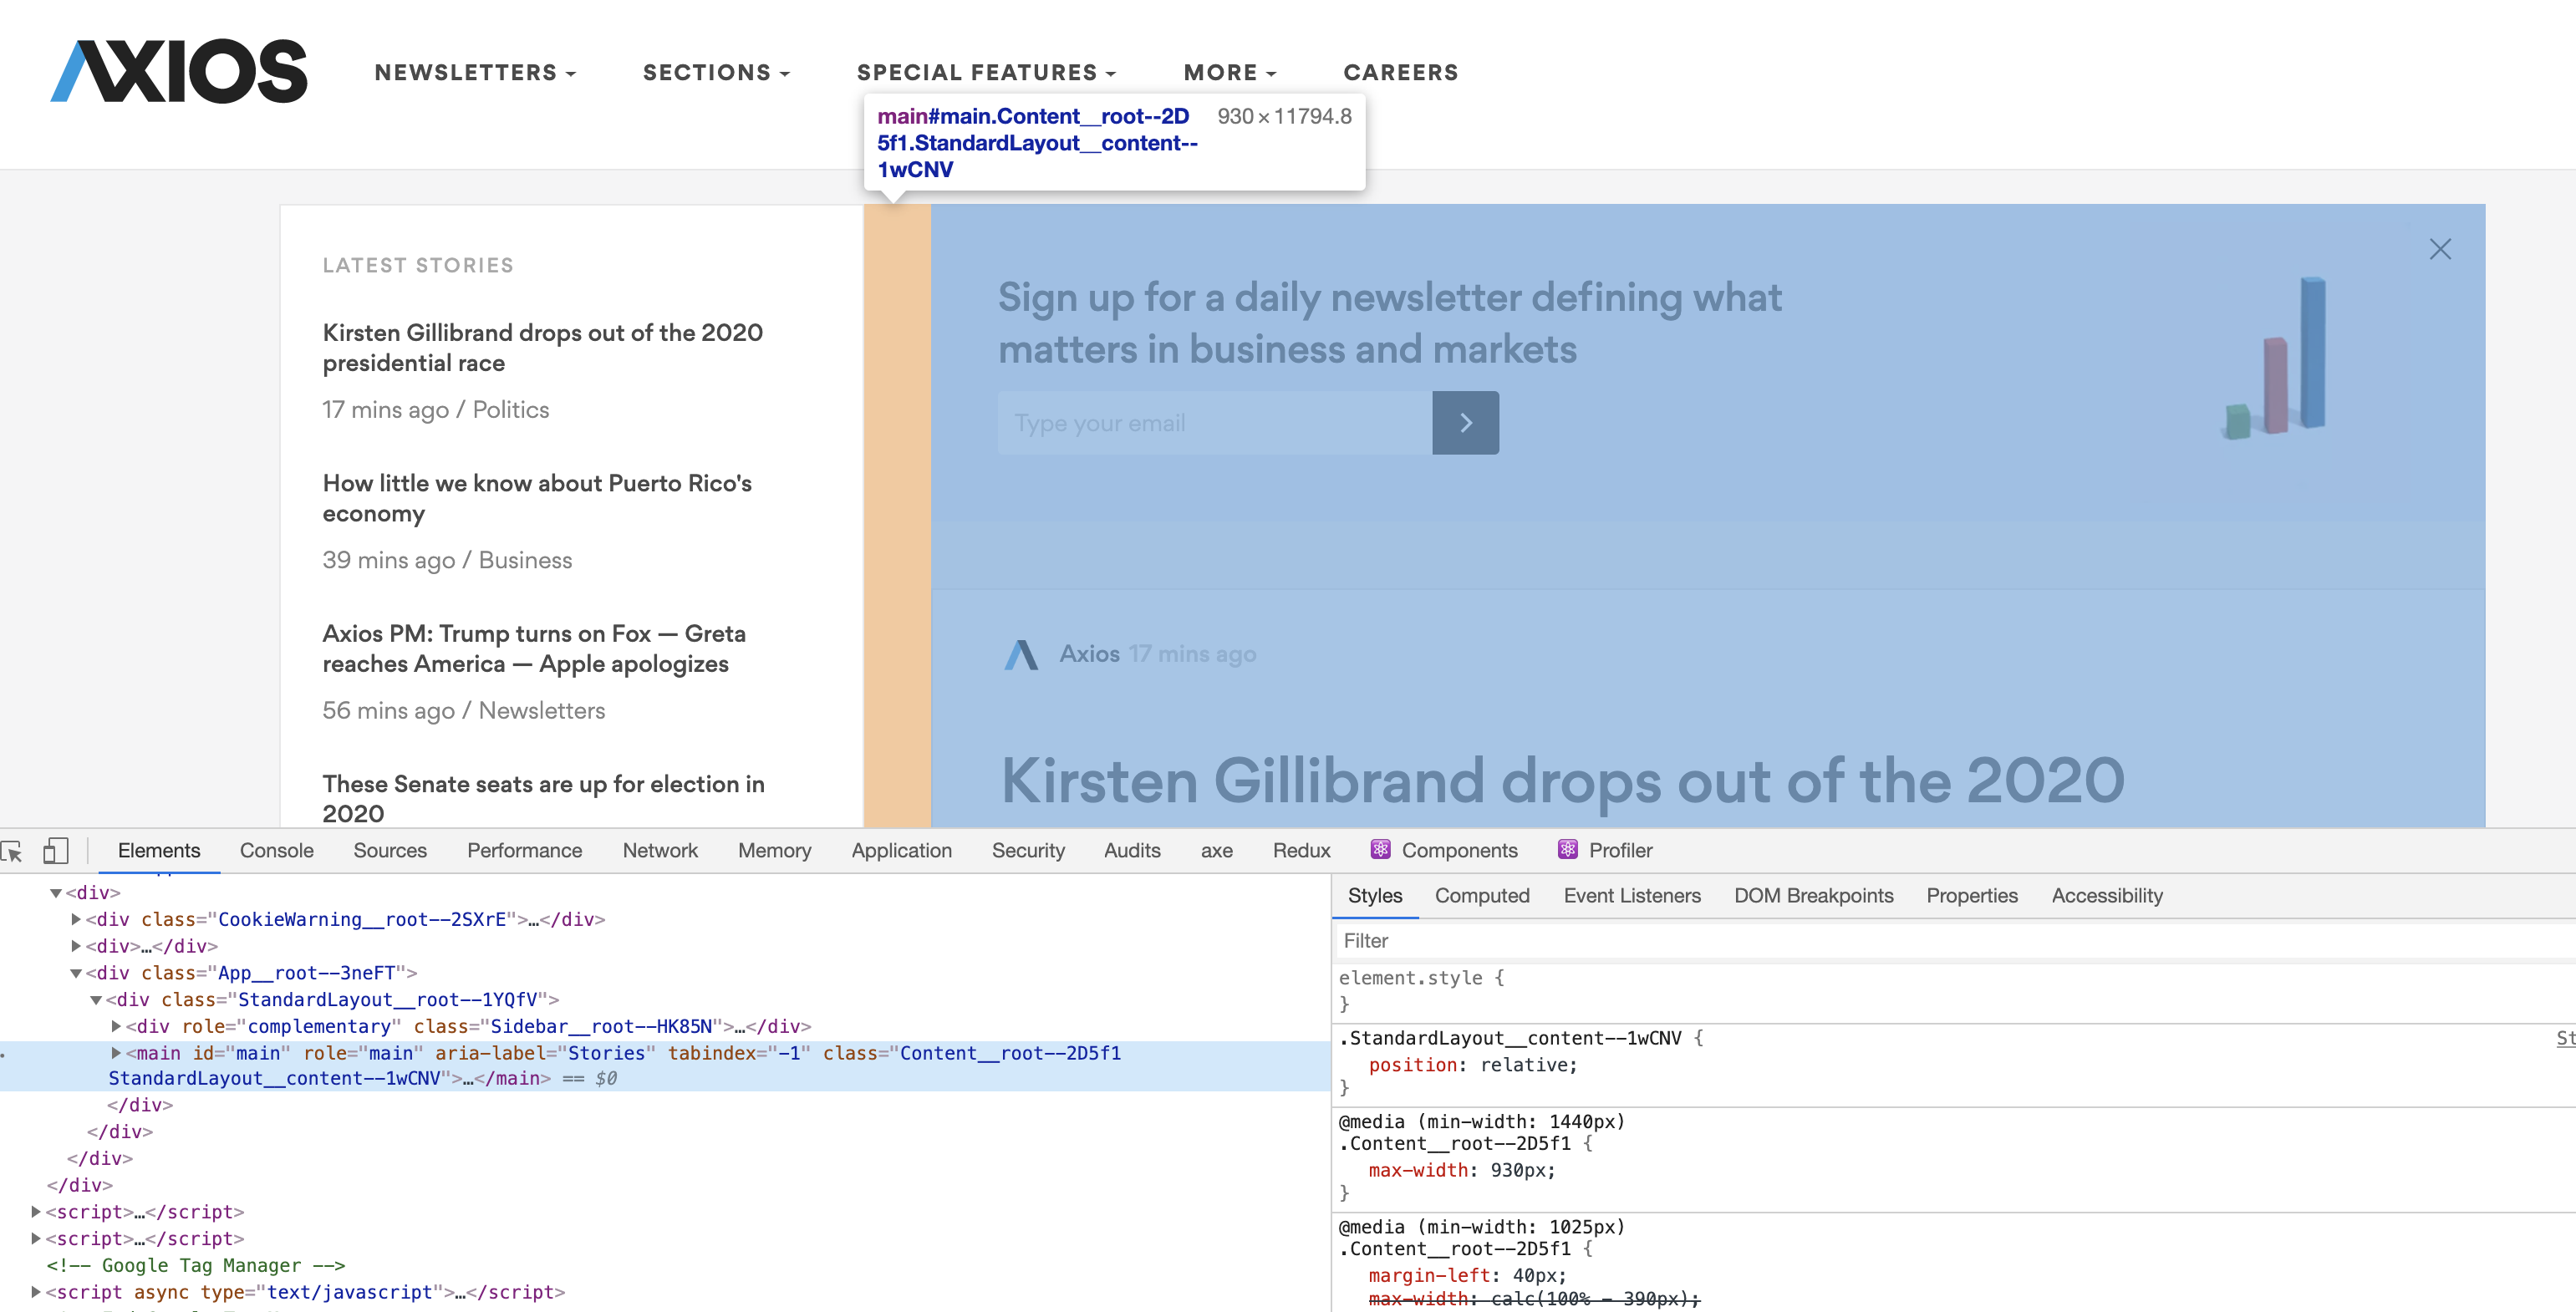Open the Application tab
The width and height of the screenshot is (2576, 1312).
(901, 850)
